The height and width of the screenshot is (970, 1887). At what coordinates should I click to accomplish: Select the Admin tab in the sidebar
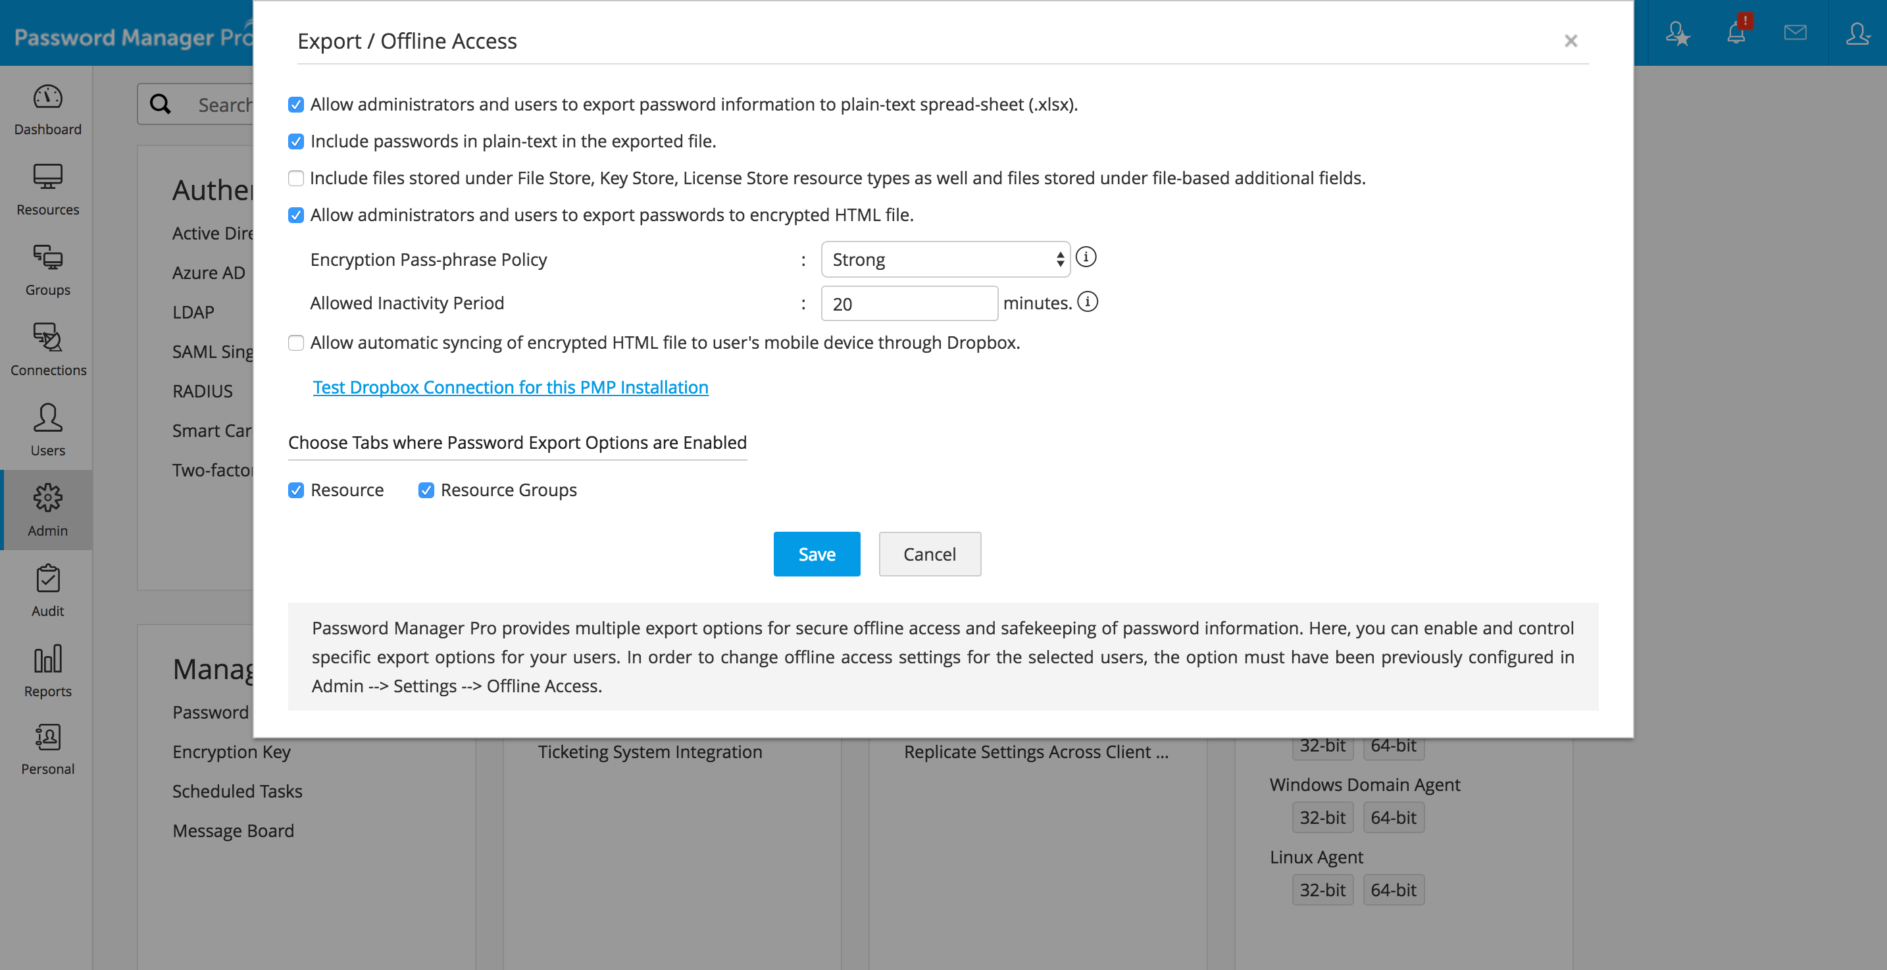point(47,509)
